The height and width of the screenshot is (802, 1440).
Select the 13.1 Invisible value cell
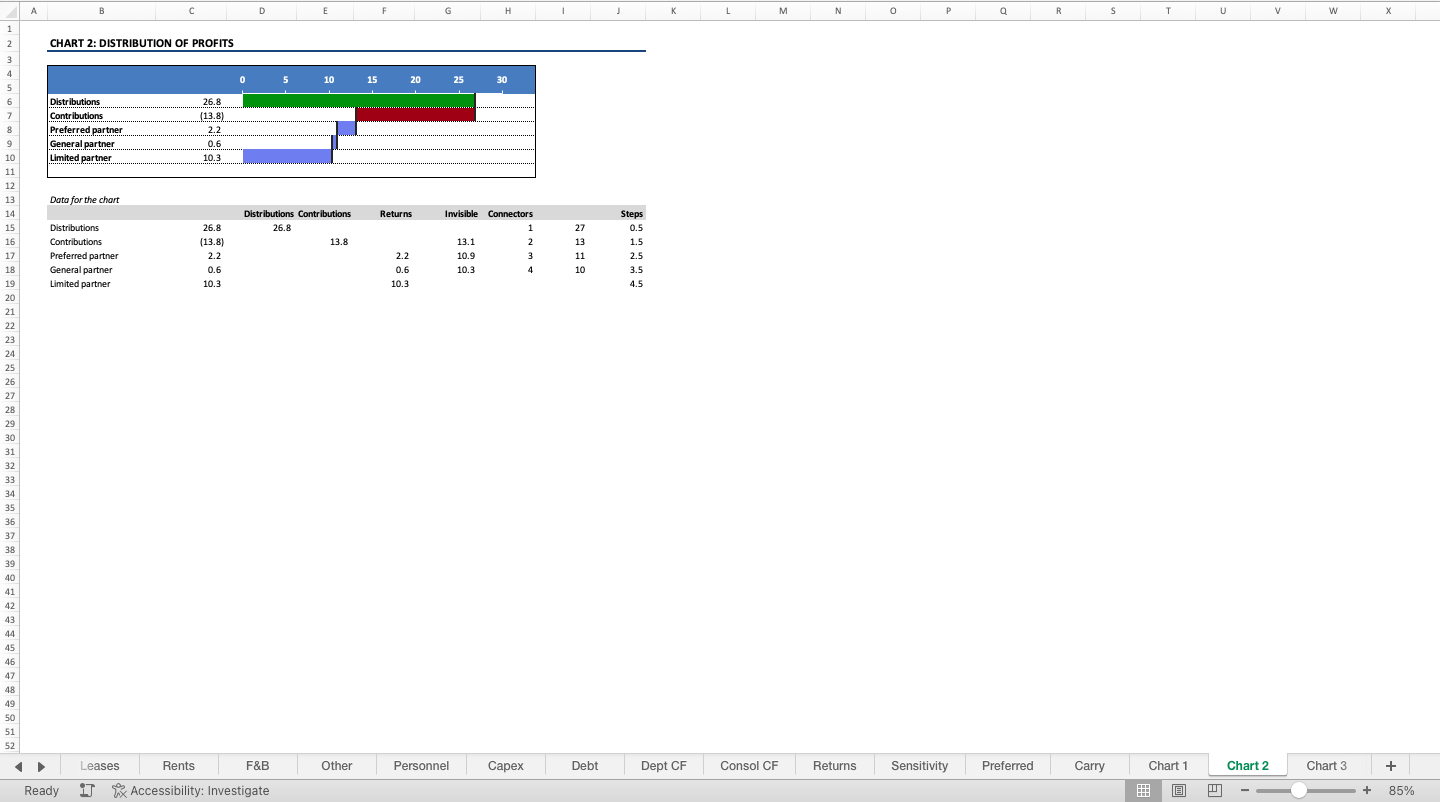pos(465,242)
